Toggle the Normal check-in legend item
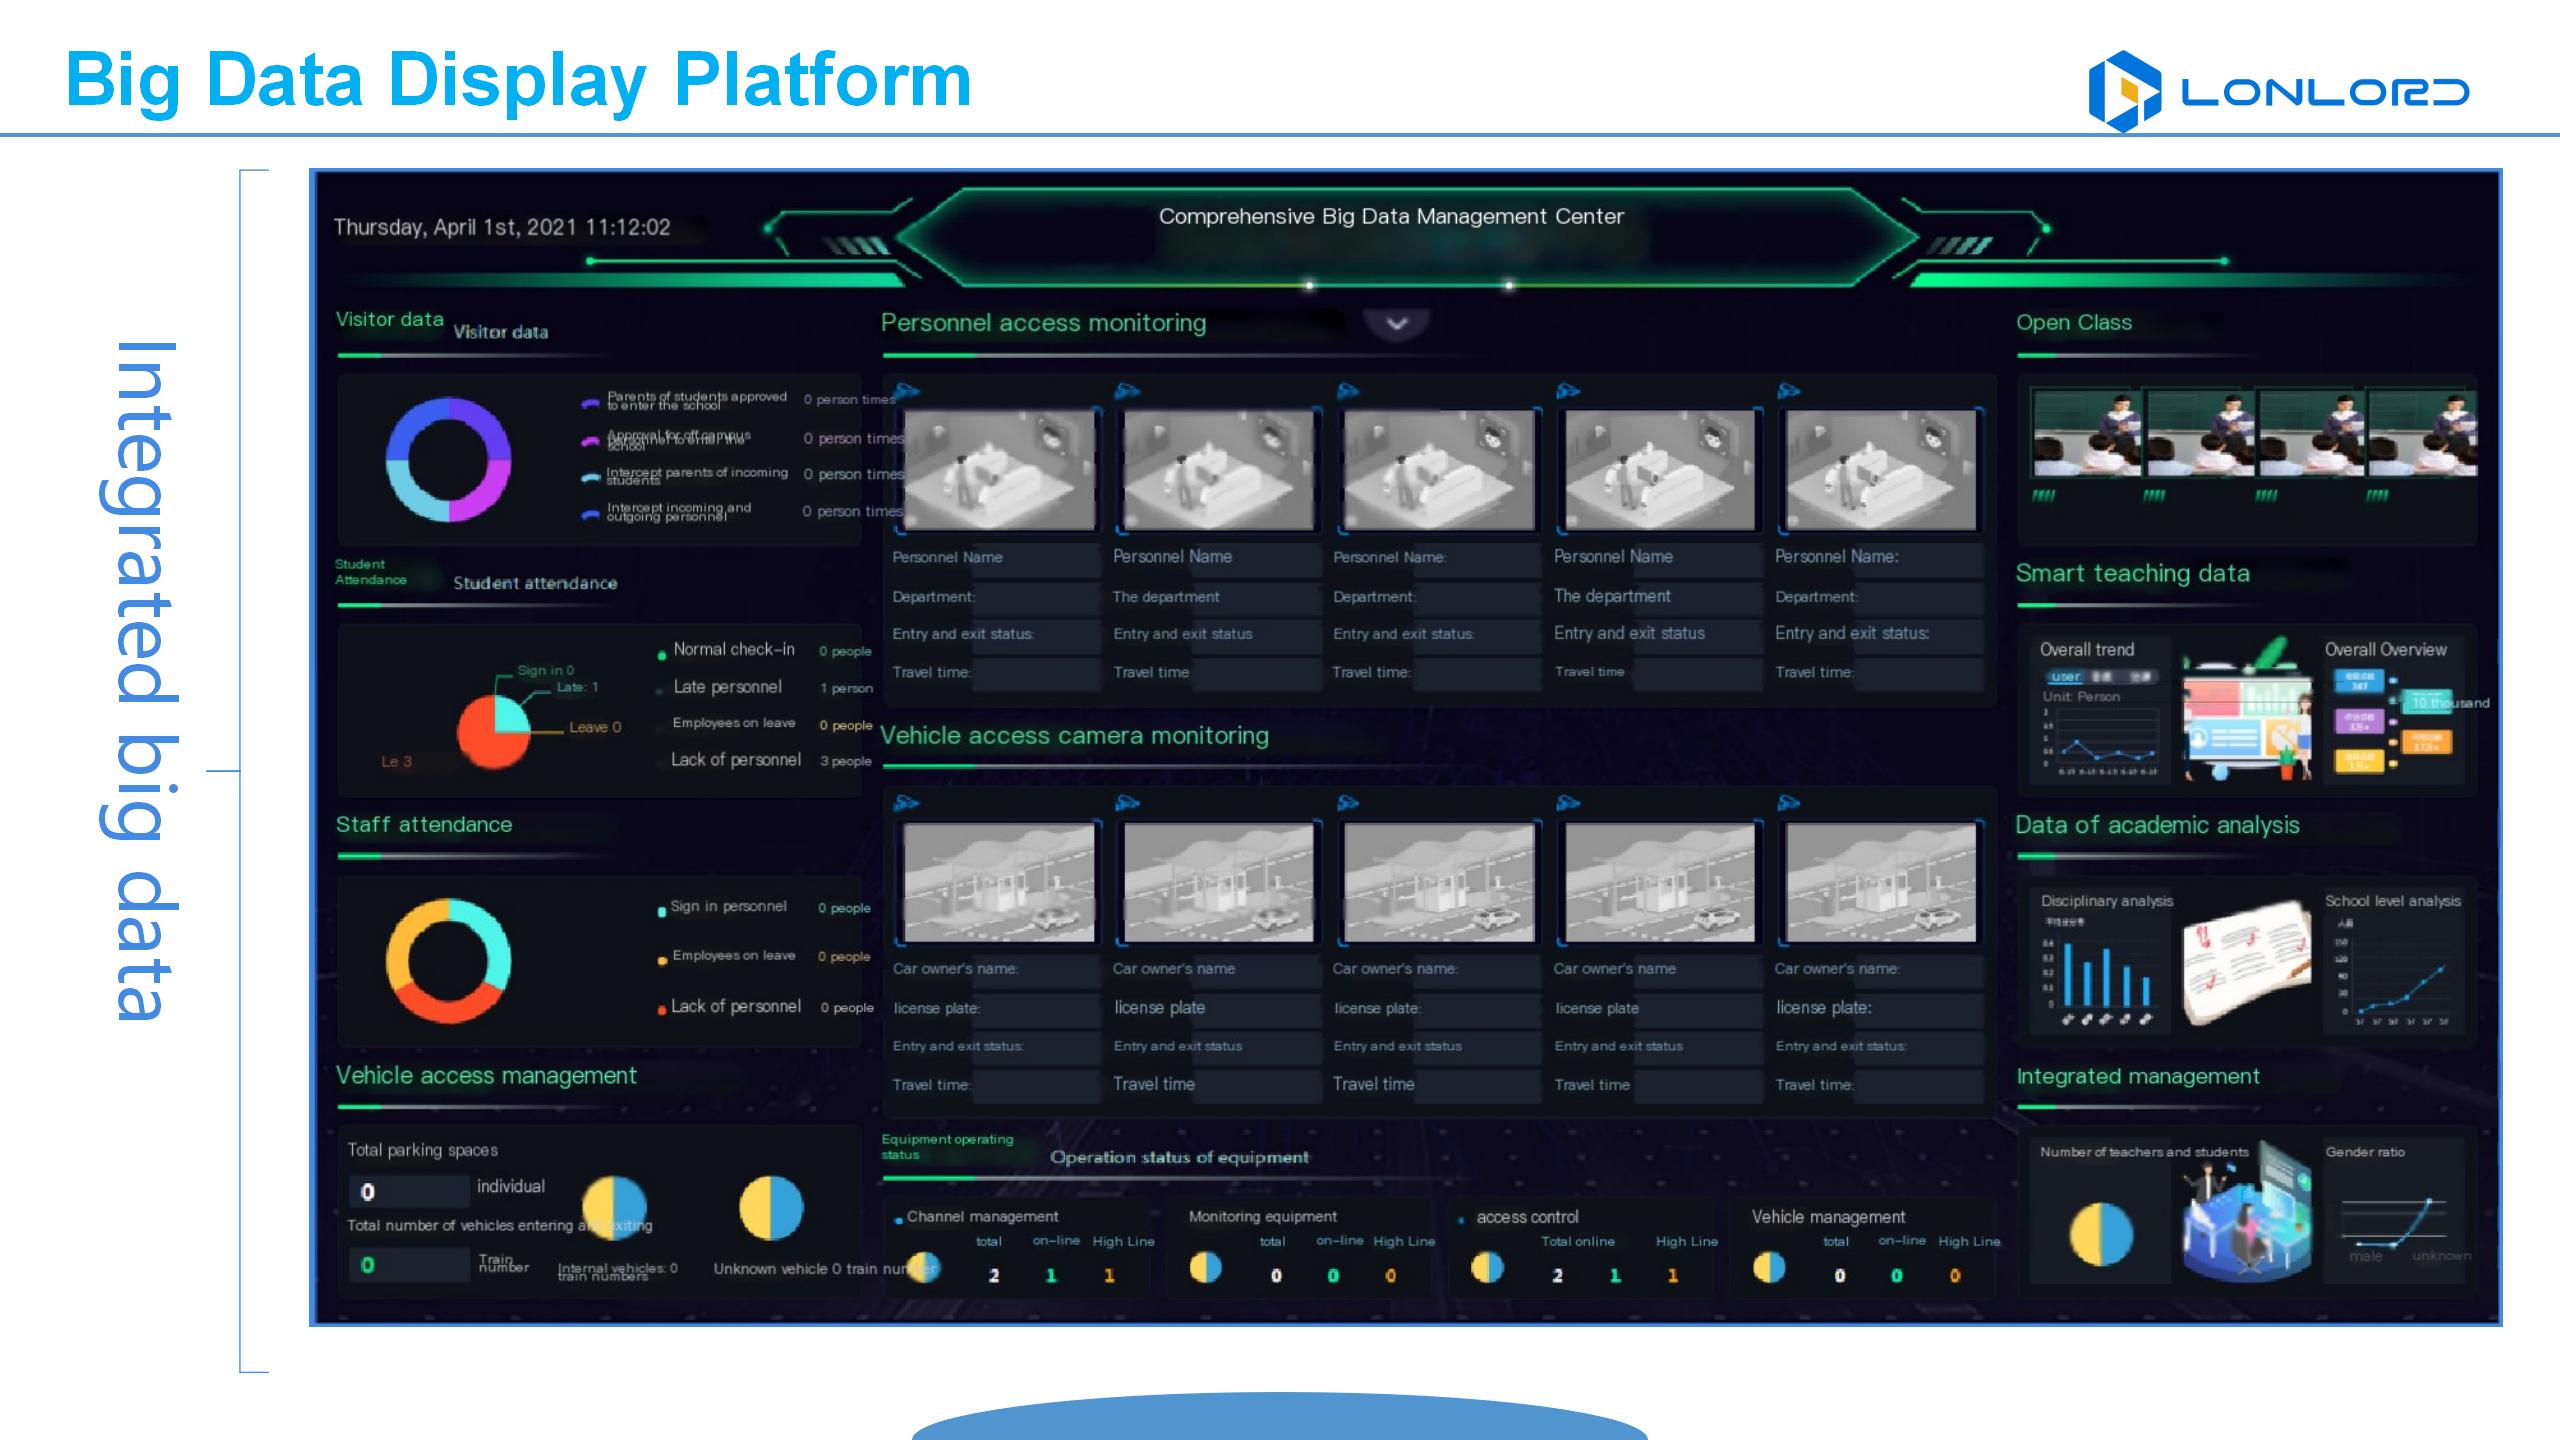The height and width of the screenshot is (1440, 2560). [x=733, y=650]
